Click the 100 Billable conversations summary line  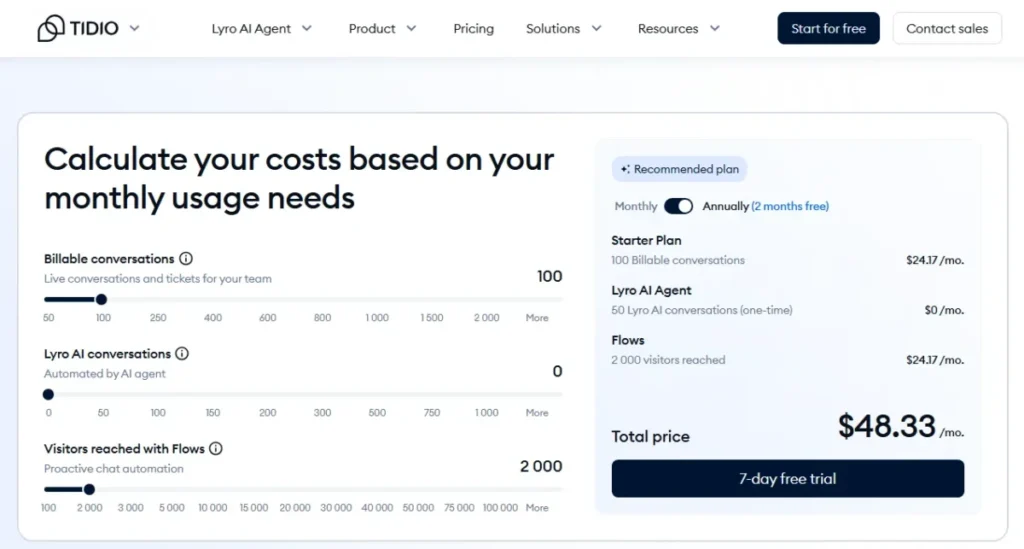pyautogui.click(x=678, y=260)
